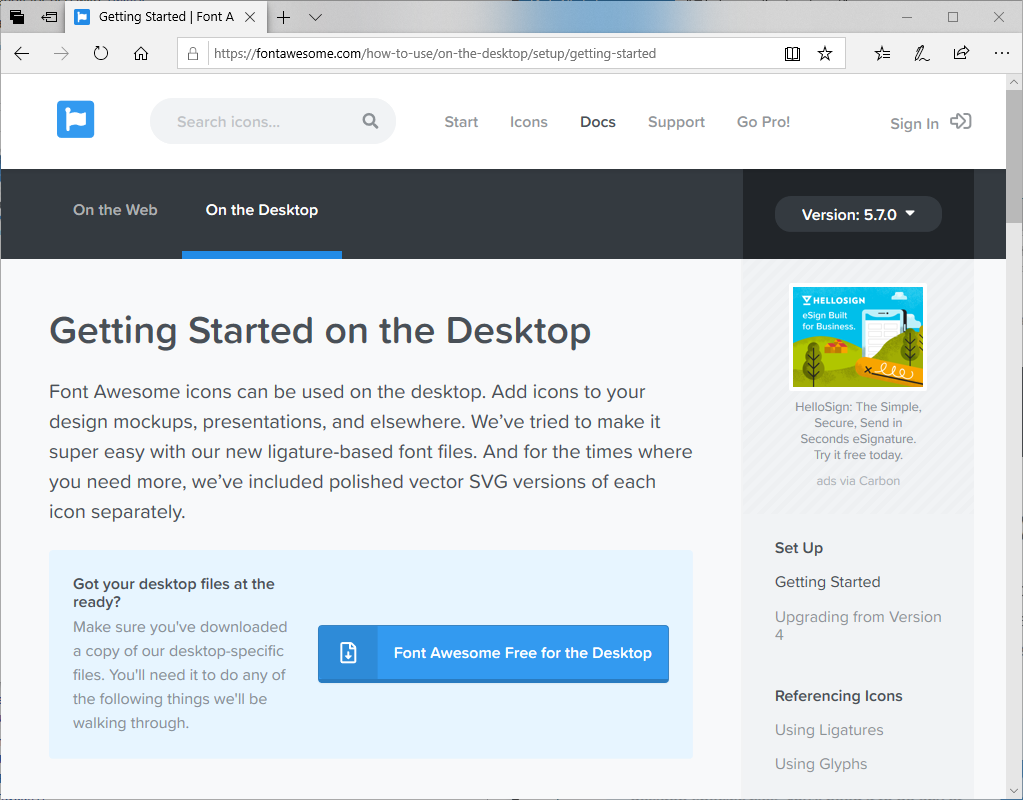Viewport: 1023px width, 800px height.
Task: Add page to favorites with star icon
Action: point(825,54)
